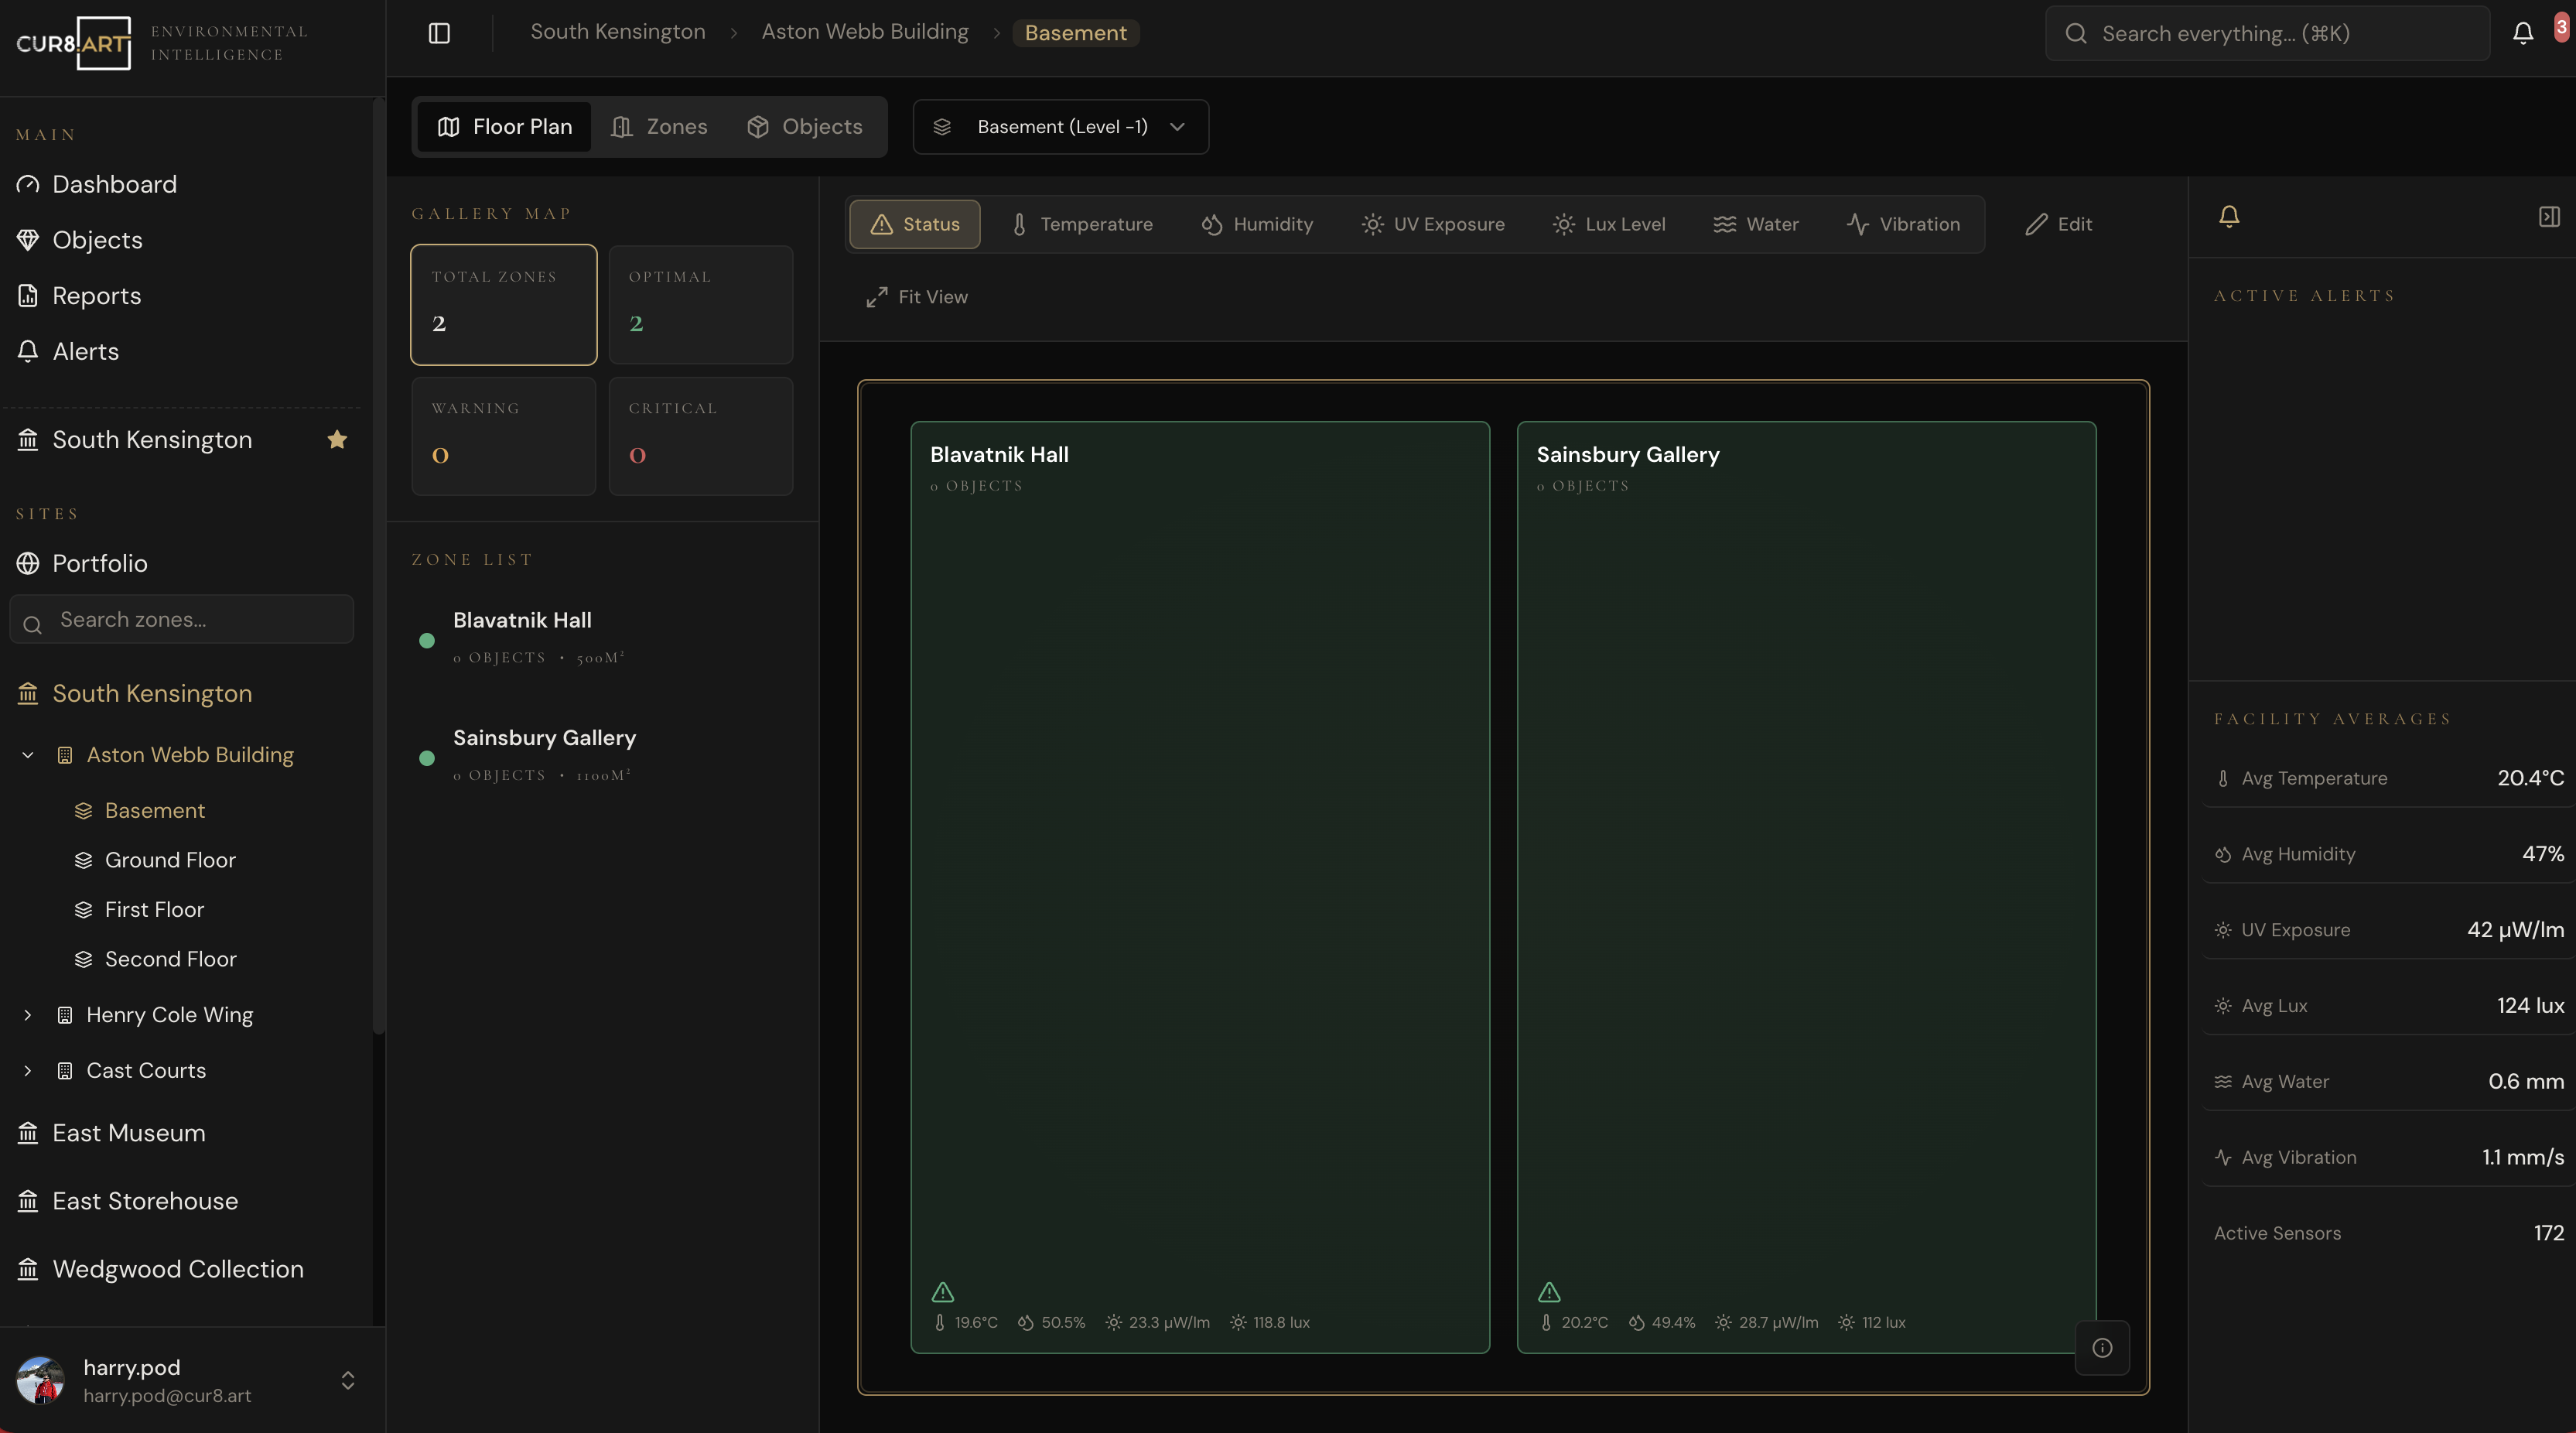Switch overlay to Humidity

[x=1257, y=224]
